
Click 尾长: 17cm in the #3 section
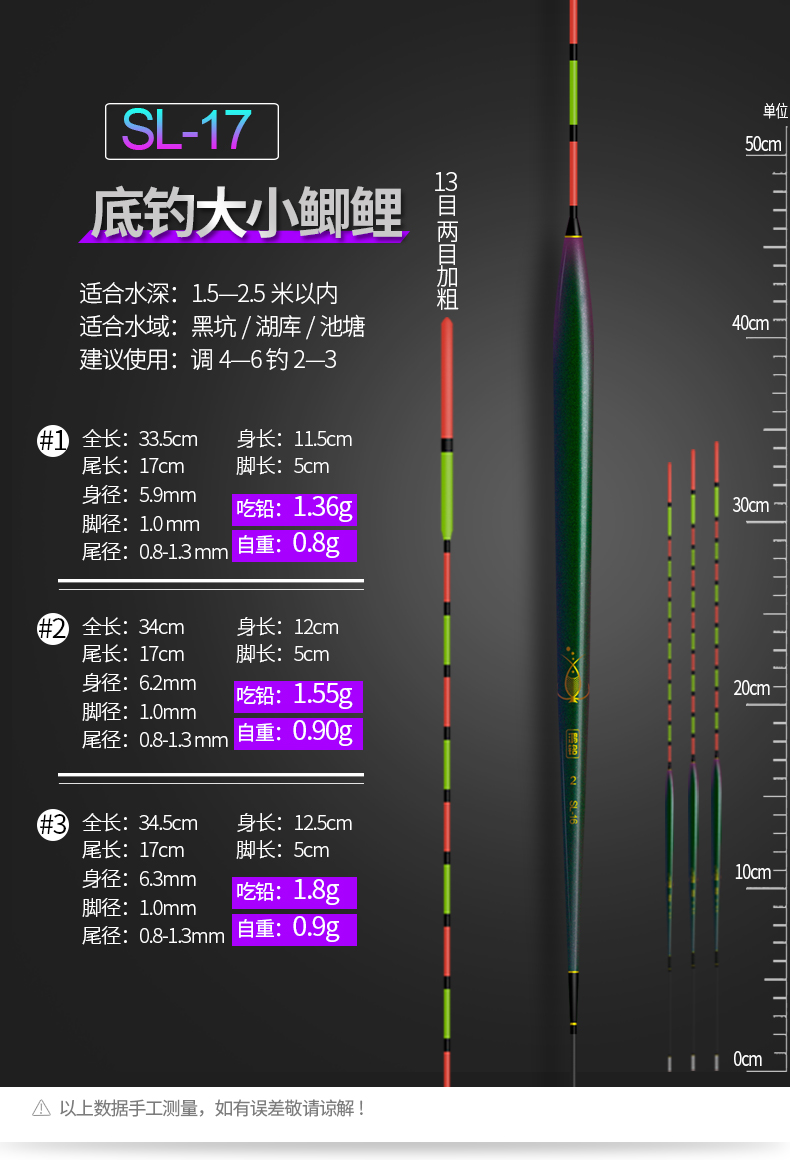coord(133,850)
